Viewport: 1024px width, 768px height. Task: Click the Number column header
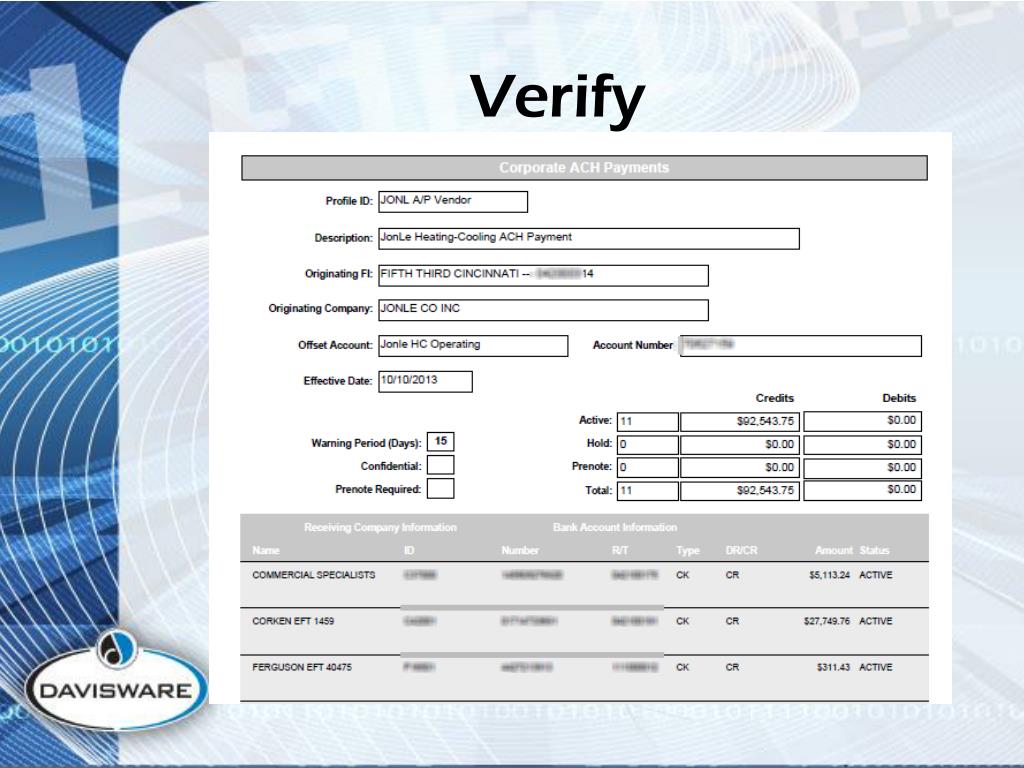pyautogui.click(x=520, y=551)
